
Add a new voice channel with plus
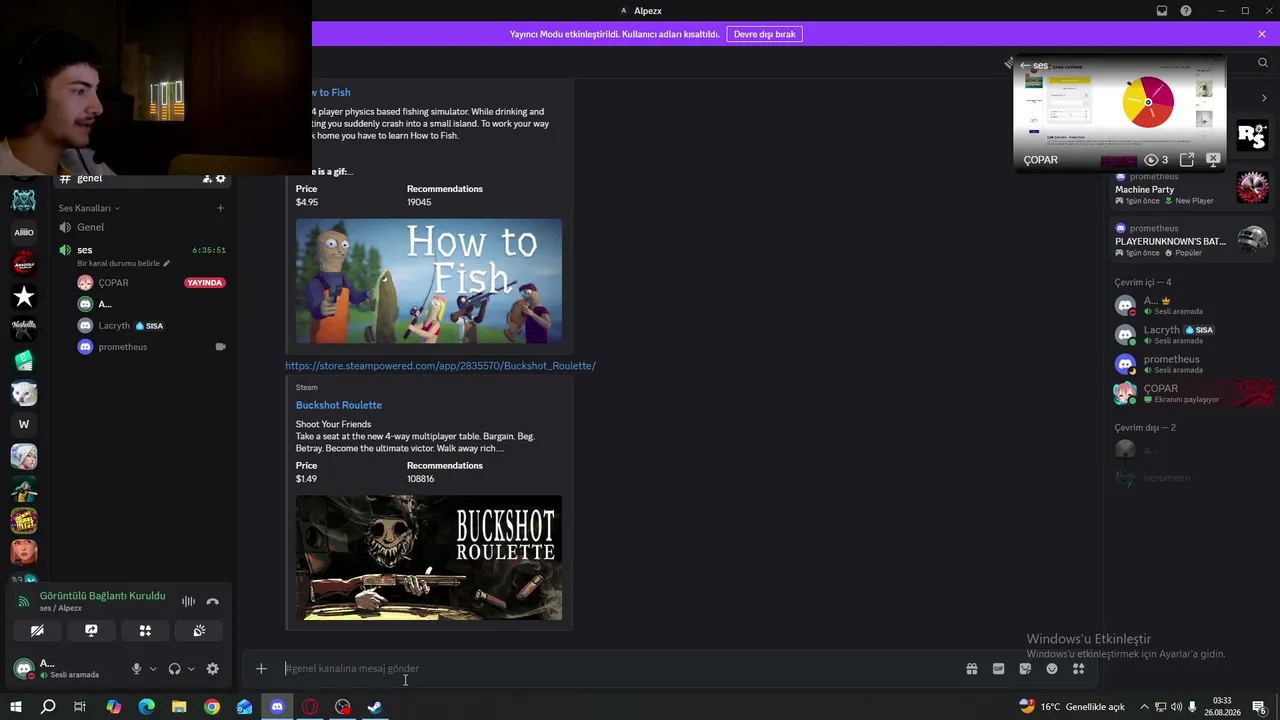point(220,208)
